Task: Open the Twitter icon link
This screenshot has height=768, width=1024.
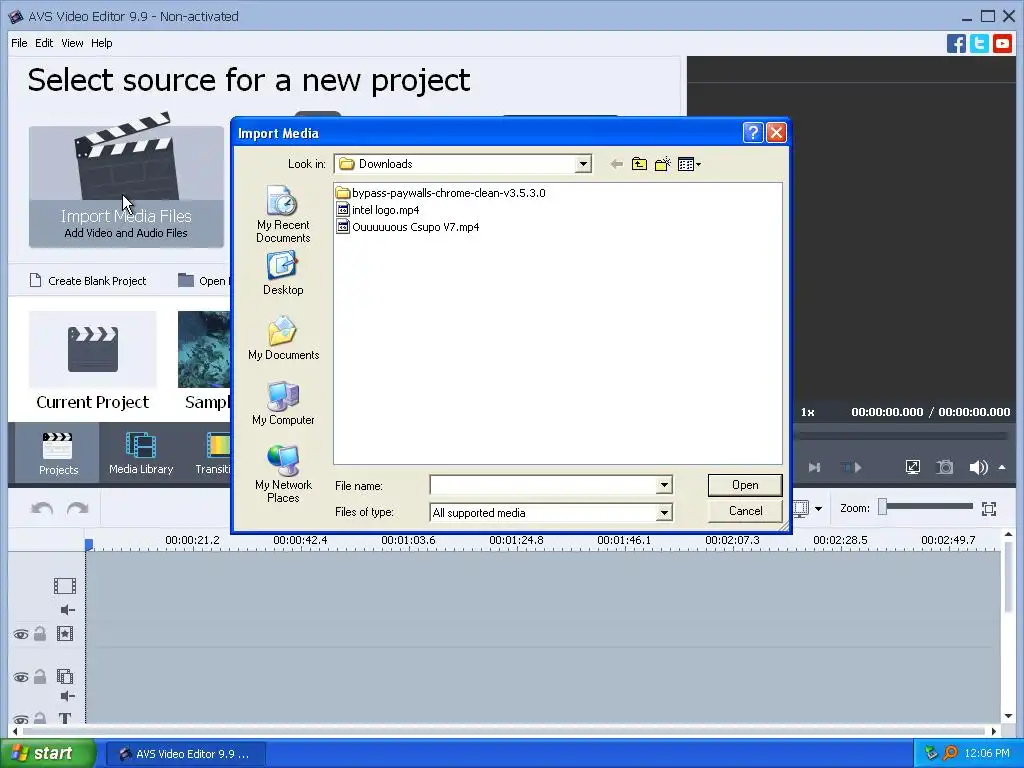Action: pos(979,44)
